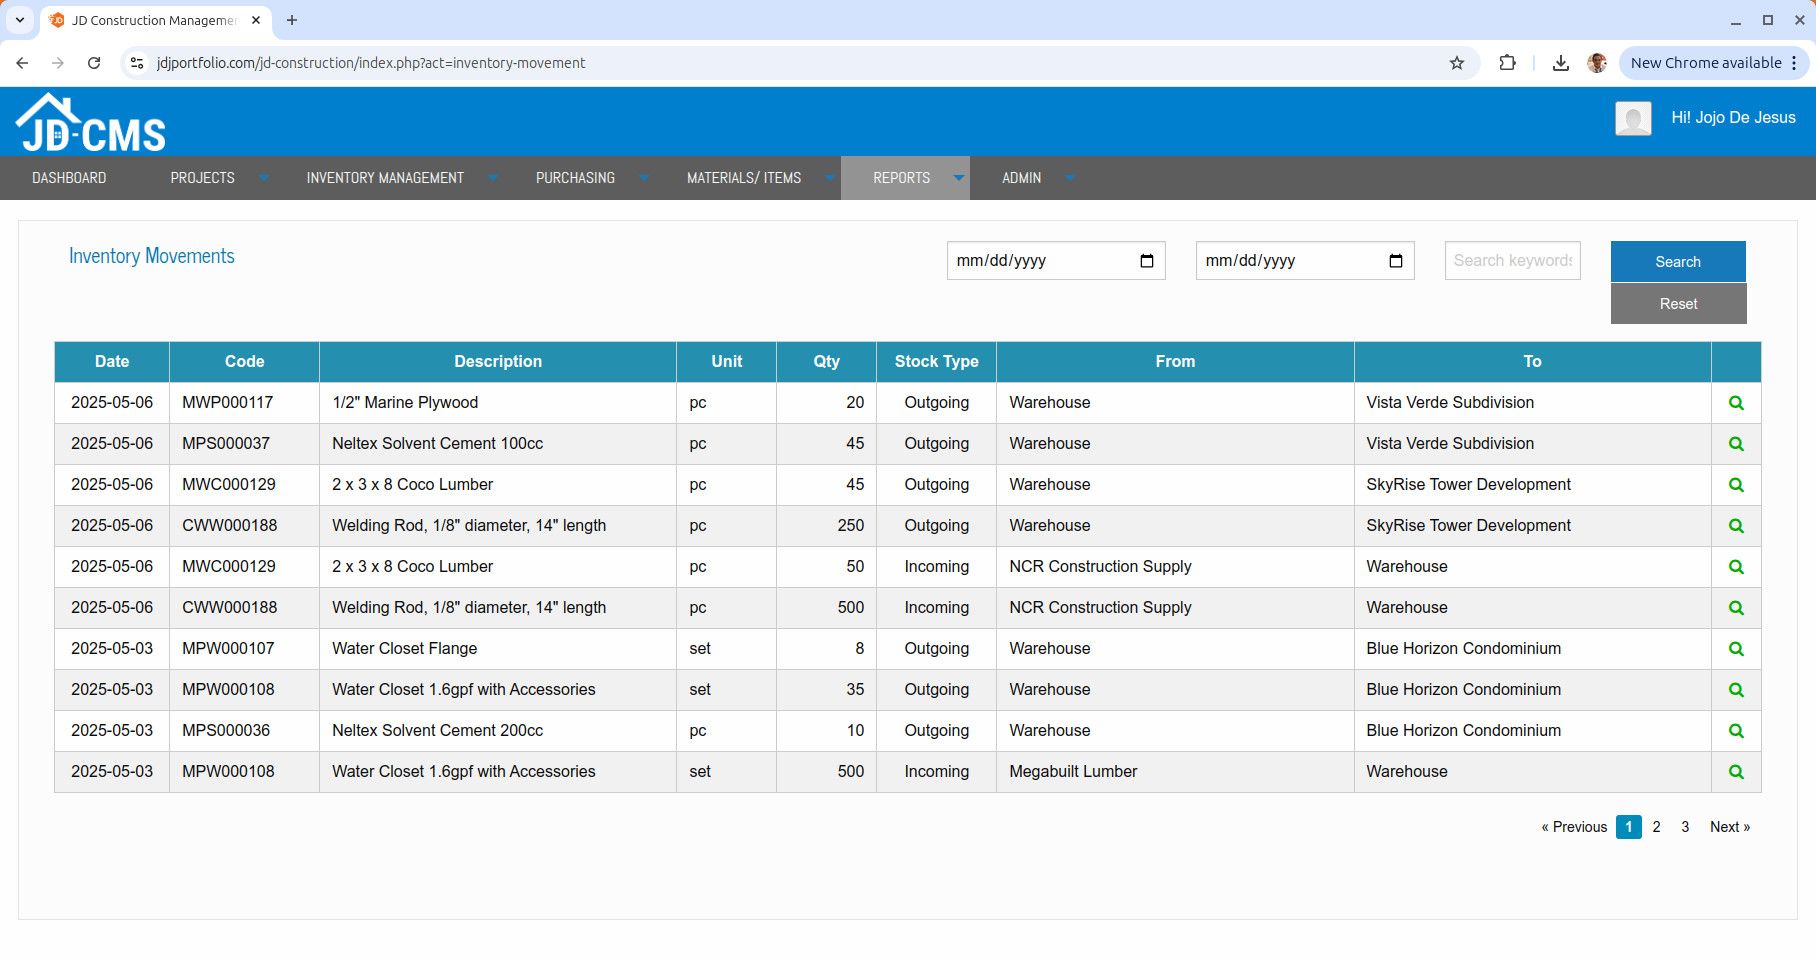The image size is (1816, 961).
Task: Go to the Dashboard menu item
Action: [69, 178]
